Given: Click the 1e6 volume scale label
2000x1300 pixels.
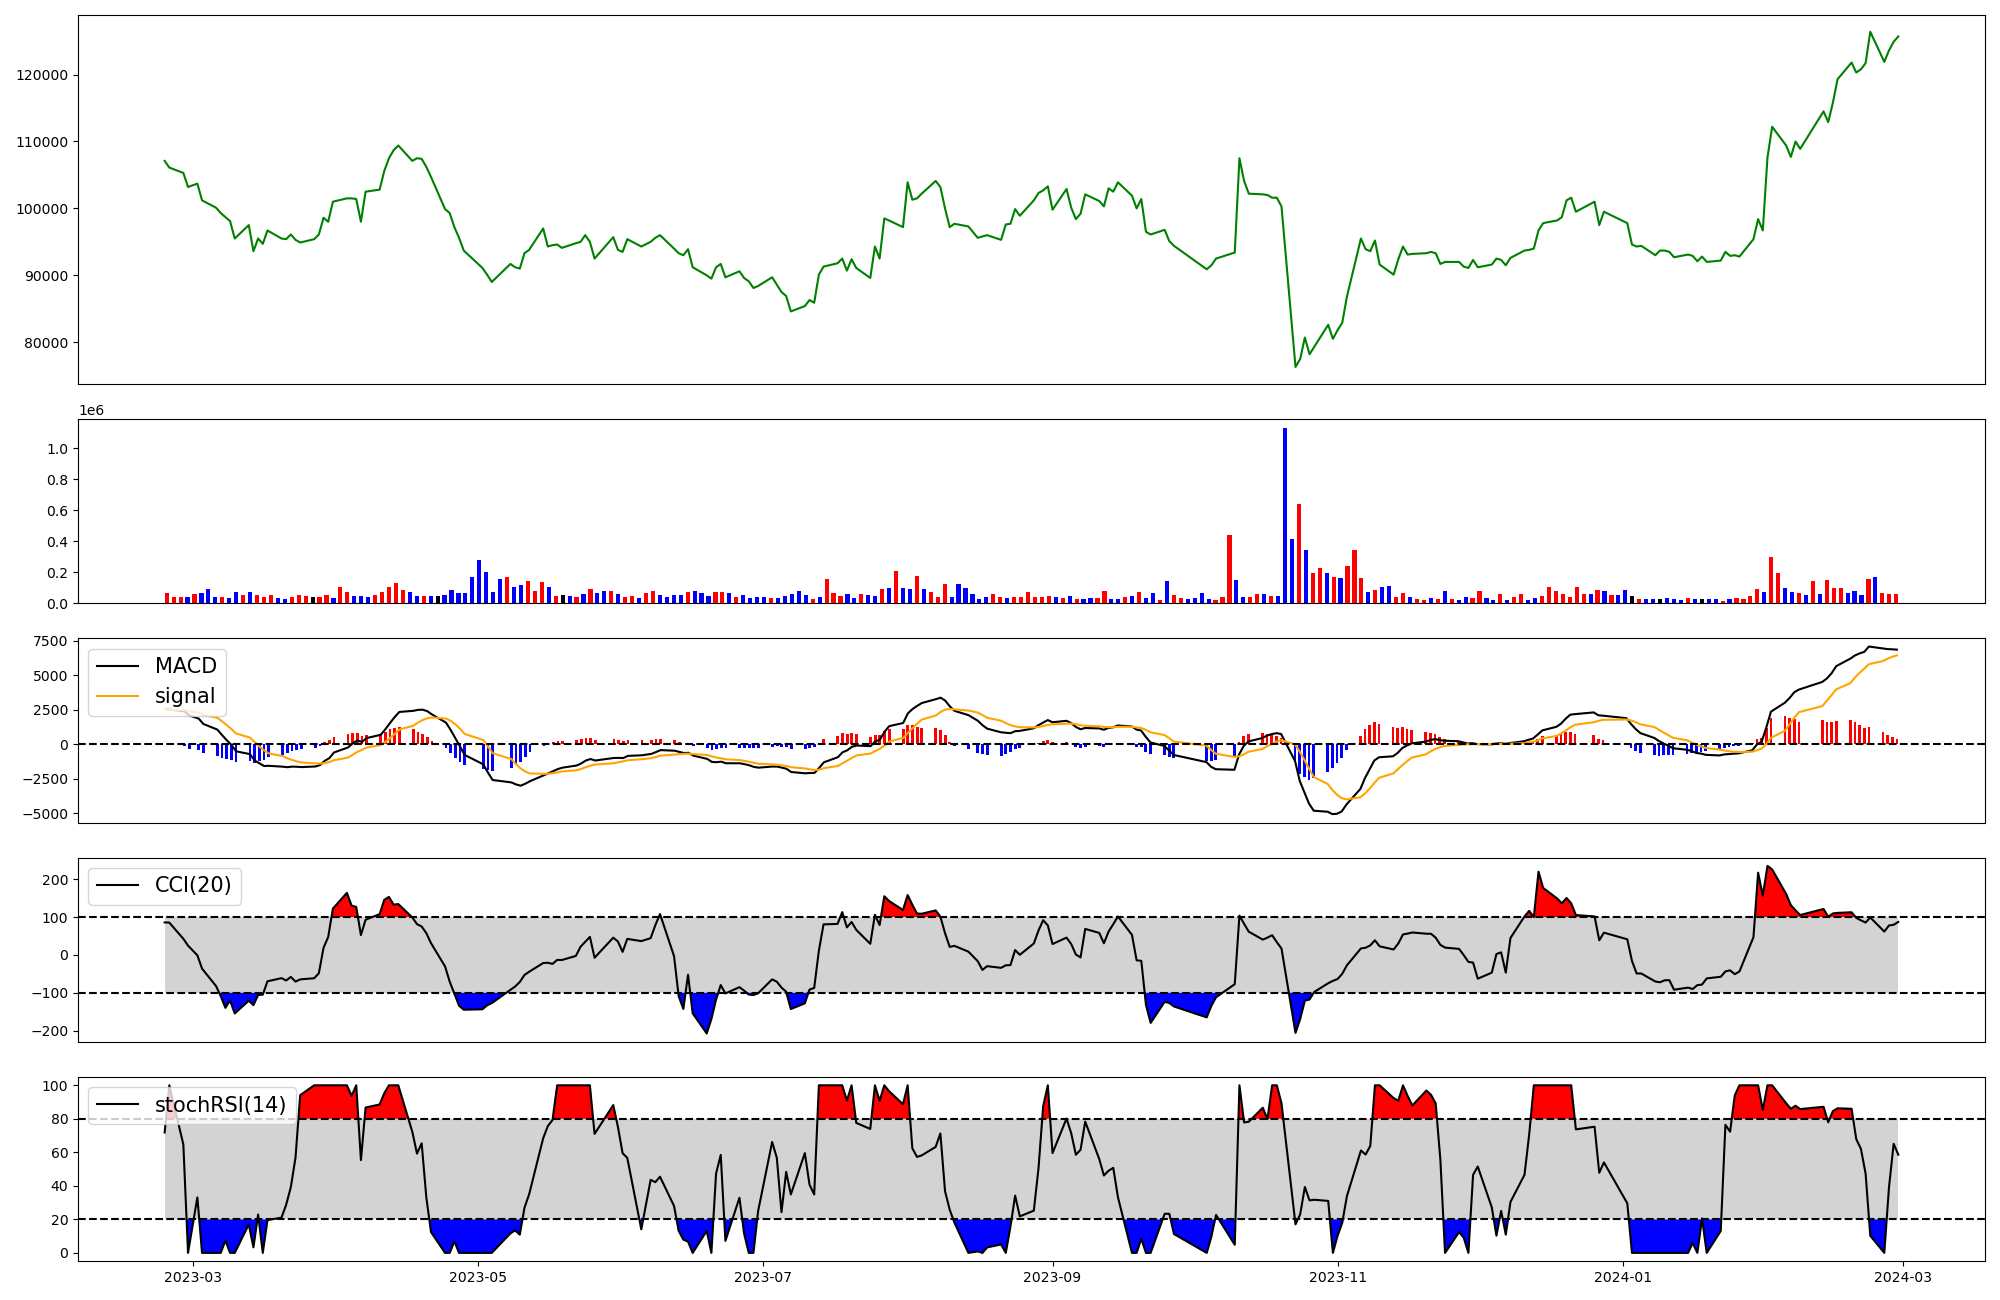Looking at the screenshot, I should [91, 411].
